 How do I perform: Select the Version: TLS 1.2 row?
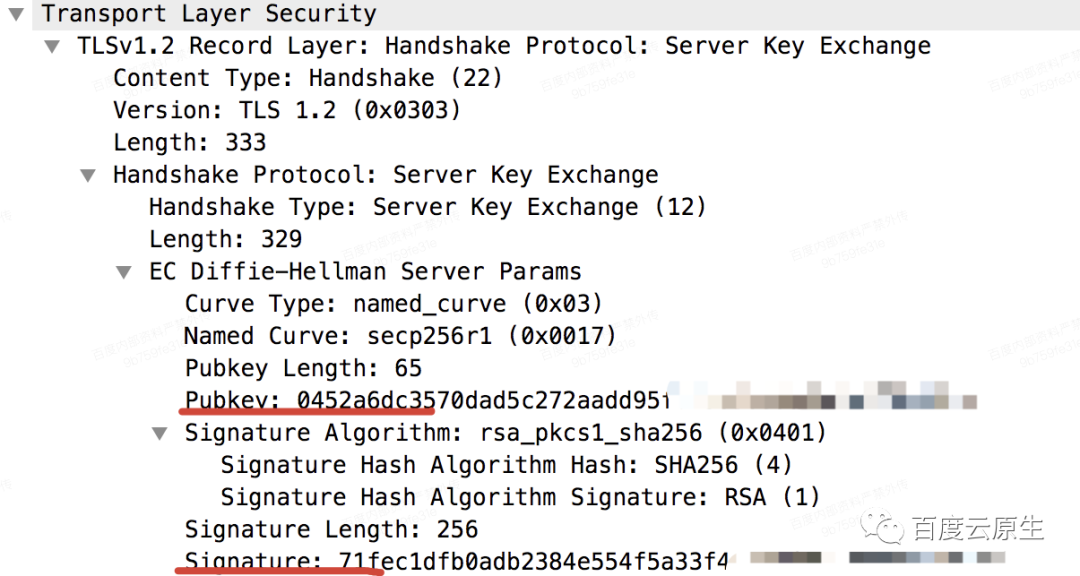[287, 110]
